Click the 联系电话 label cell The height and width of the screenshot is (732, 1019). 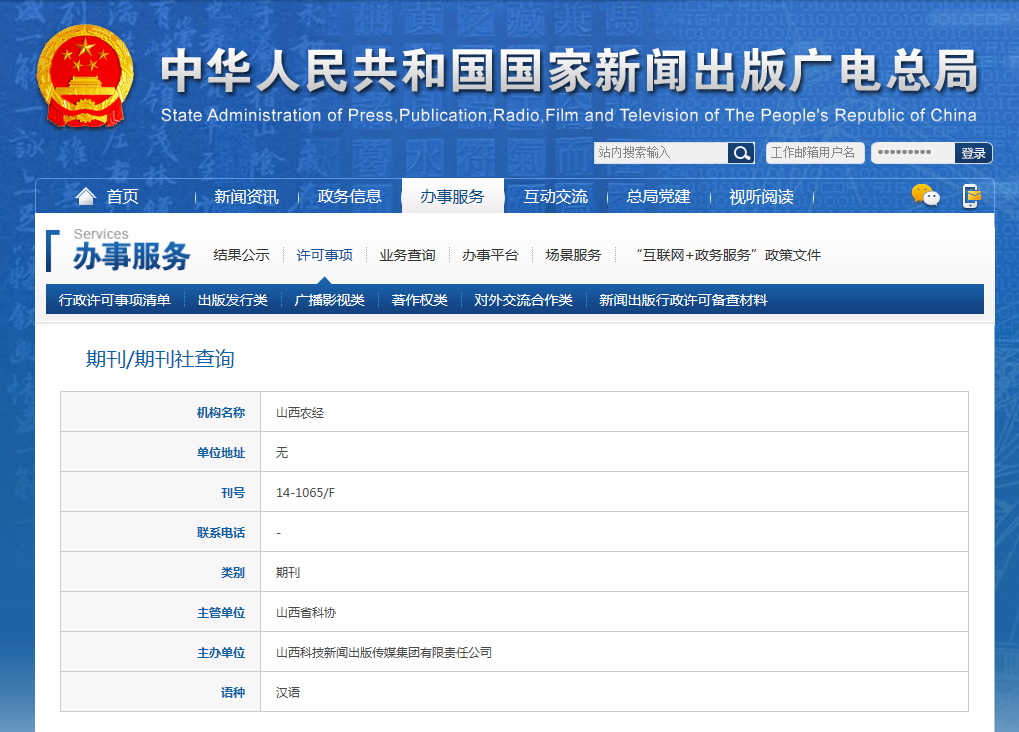161,532
